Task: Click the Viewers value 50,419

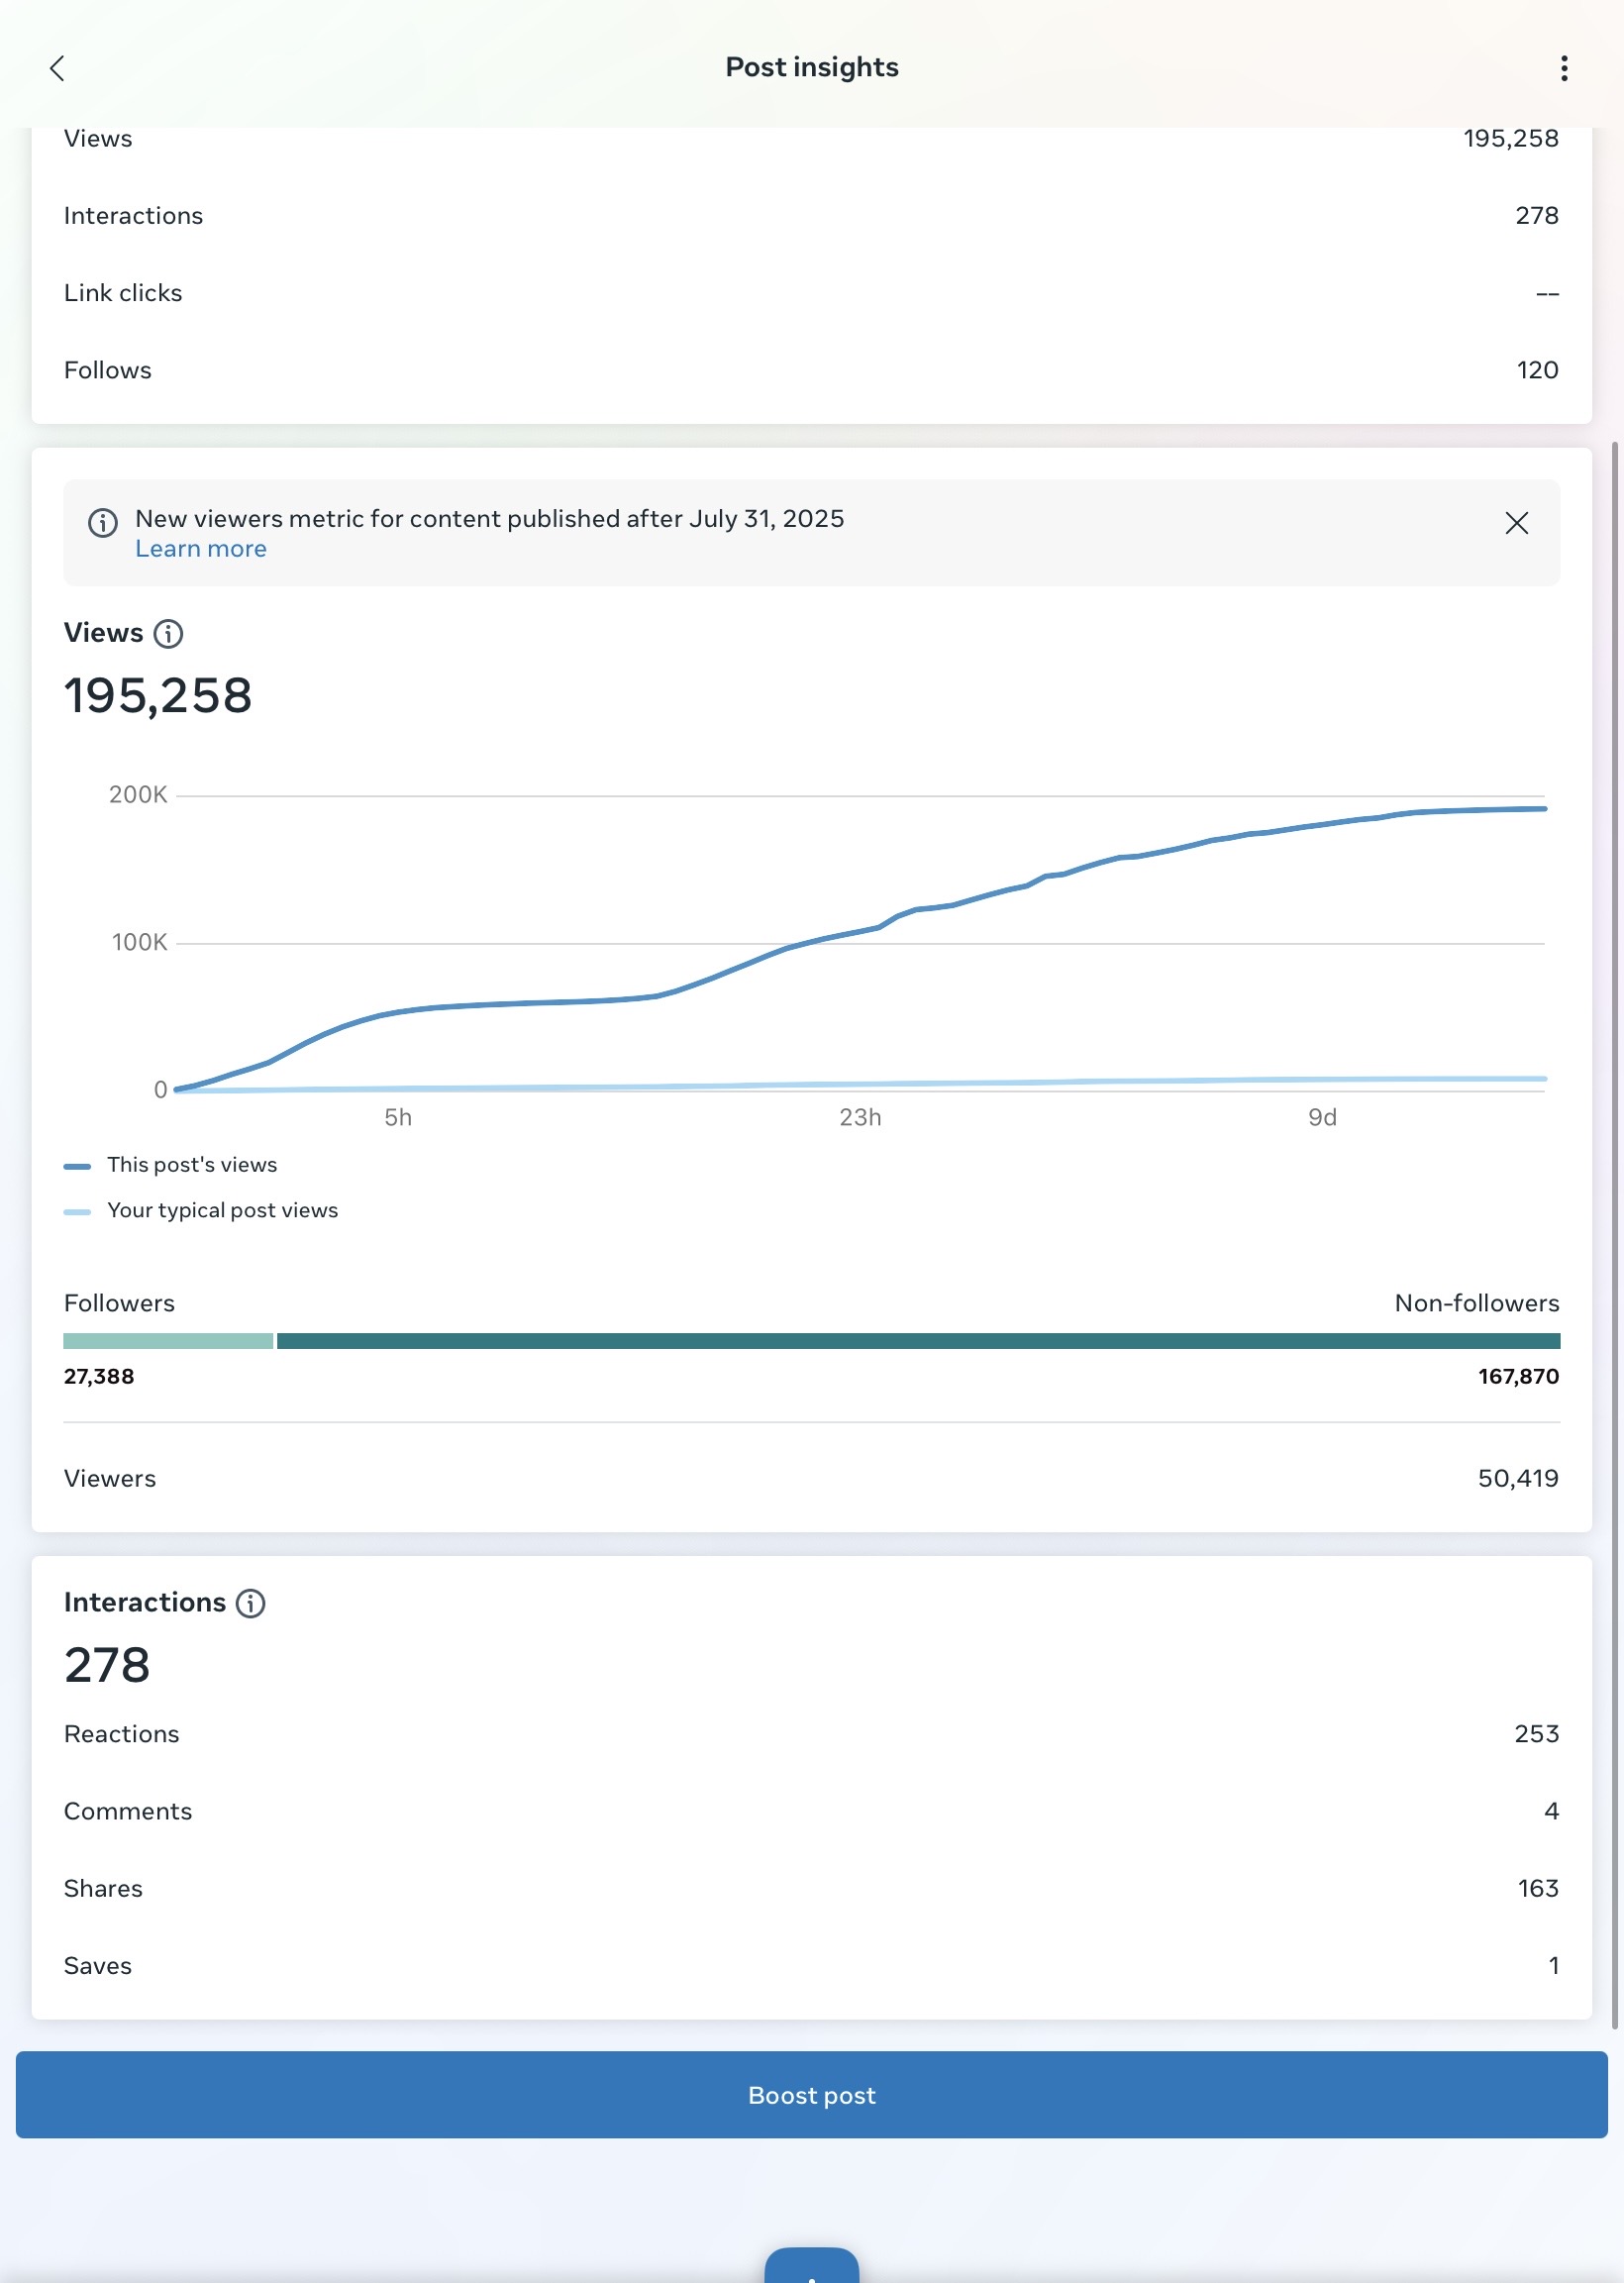Action: (x=1519, y=1479)
